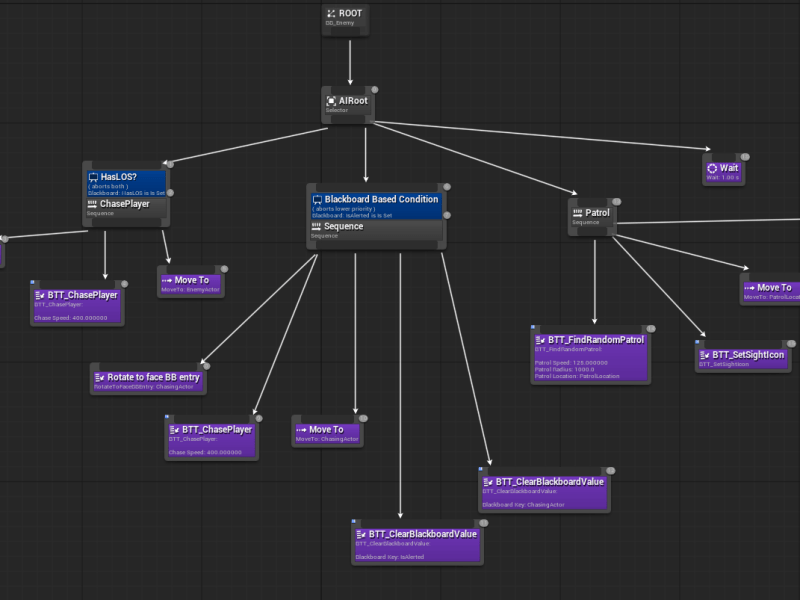The image size is (800, 600).
Task: Click the Blackboard Based Condition decorator icon
Action: (317, 200)
